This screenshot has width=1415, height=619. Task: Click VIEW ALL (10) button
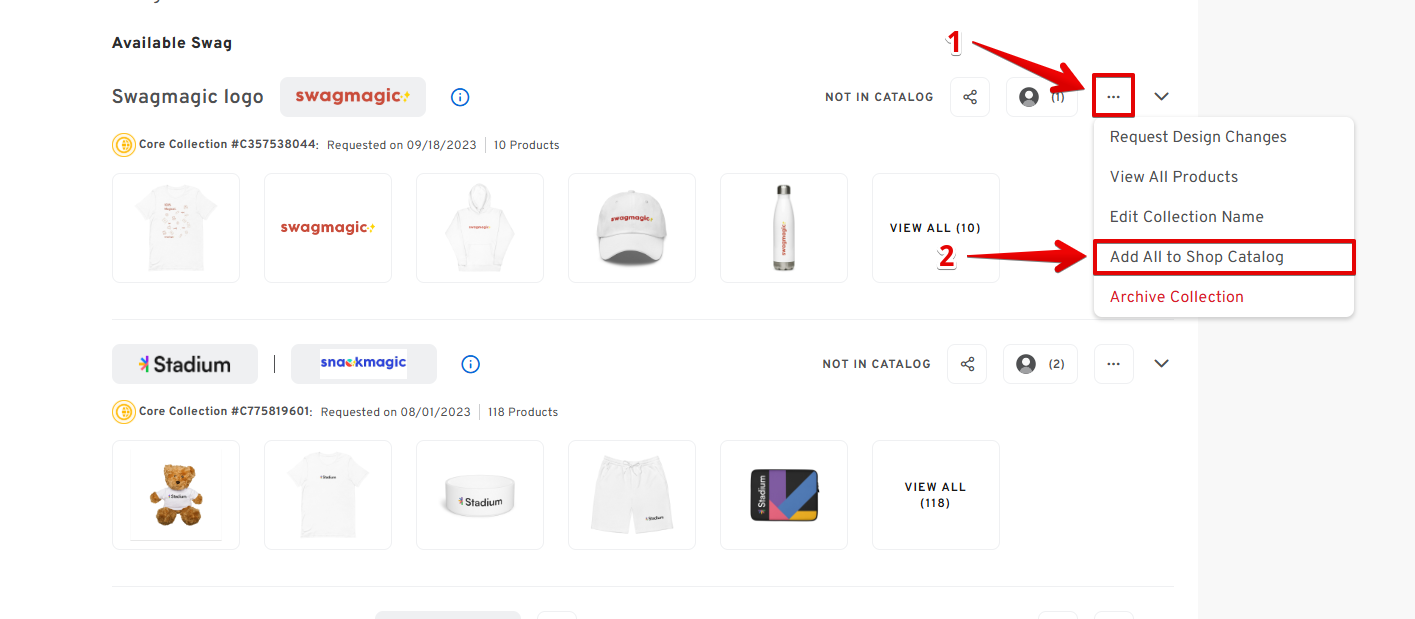pos(935,228)
